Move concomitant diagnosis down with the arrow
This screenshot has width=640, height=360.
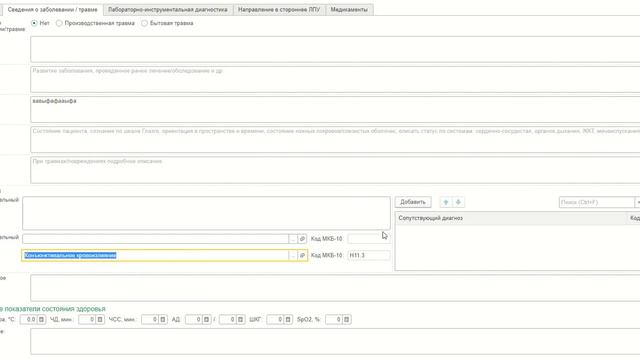pyautogui.click(x=458, y=202)
